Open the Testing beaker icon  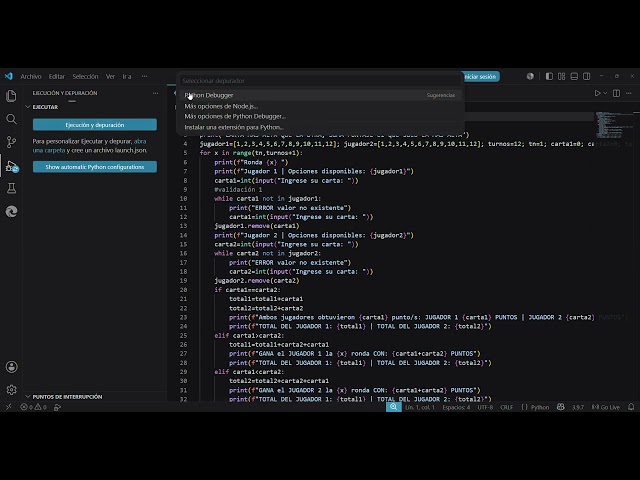[x=11, y=188]
